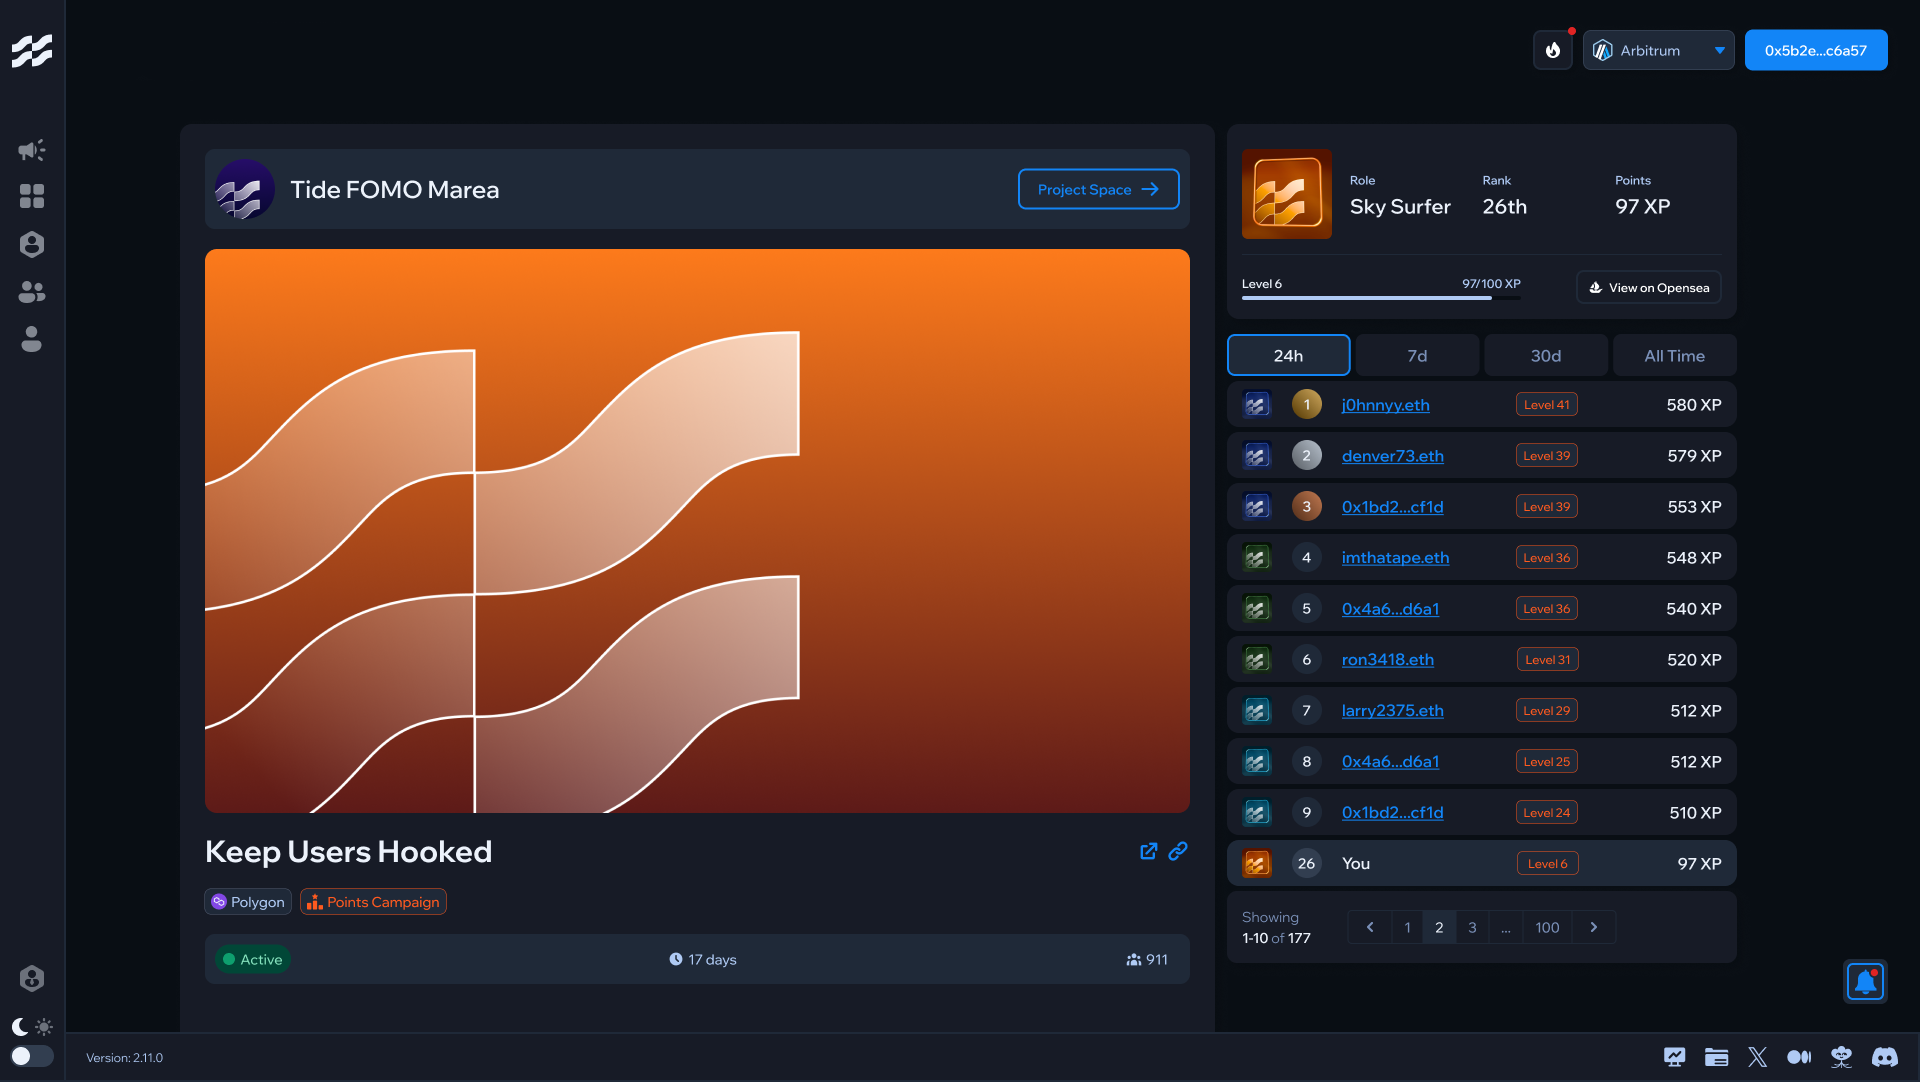The width and height of the screenshot is (1920, 1082).
Task: Go to next leaderboard page arrow
Action: click(x=1594, y=927)
